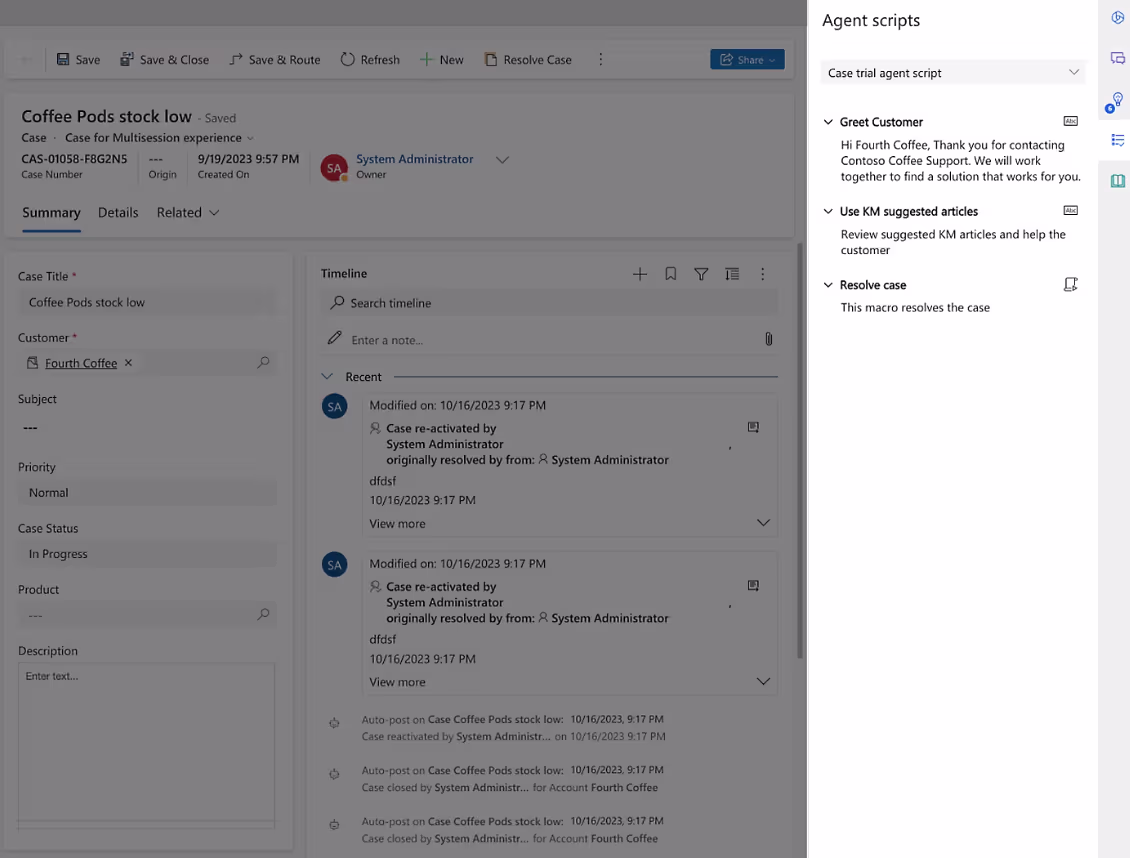This screenshot has width=1130, height=858.
Task: Open the Case trial agent script dropdown
Action: point(952,73)
